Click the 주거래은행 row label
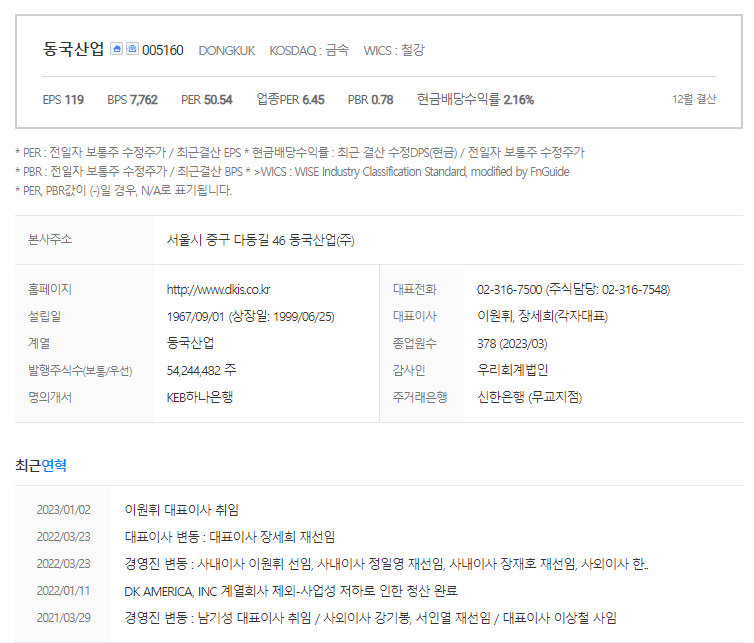The width and height of the screenshot is (754, 643). pos(420,397)
